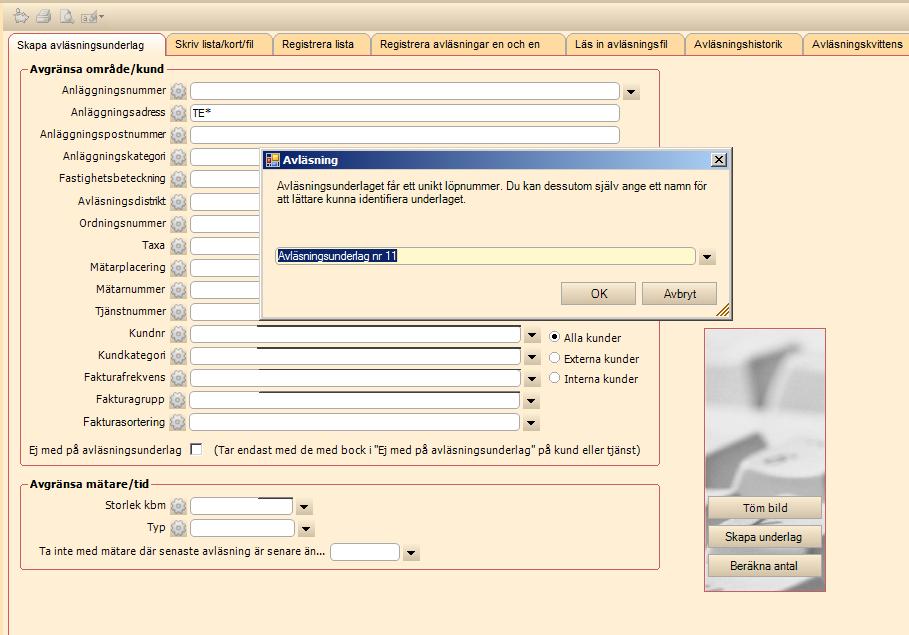Image resolution: width=909 pixels, height=635 pixels.
Task: Expand the Fakturagrupp dropdown
Action: tap(531, 401)
